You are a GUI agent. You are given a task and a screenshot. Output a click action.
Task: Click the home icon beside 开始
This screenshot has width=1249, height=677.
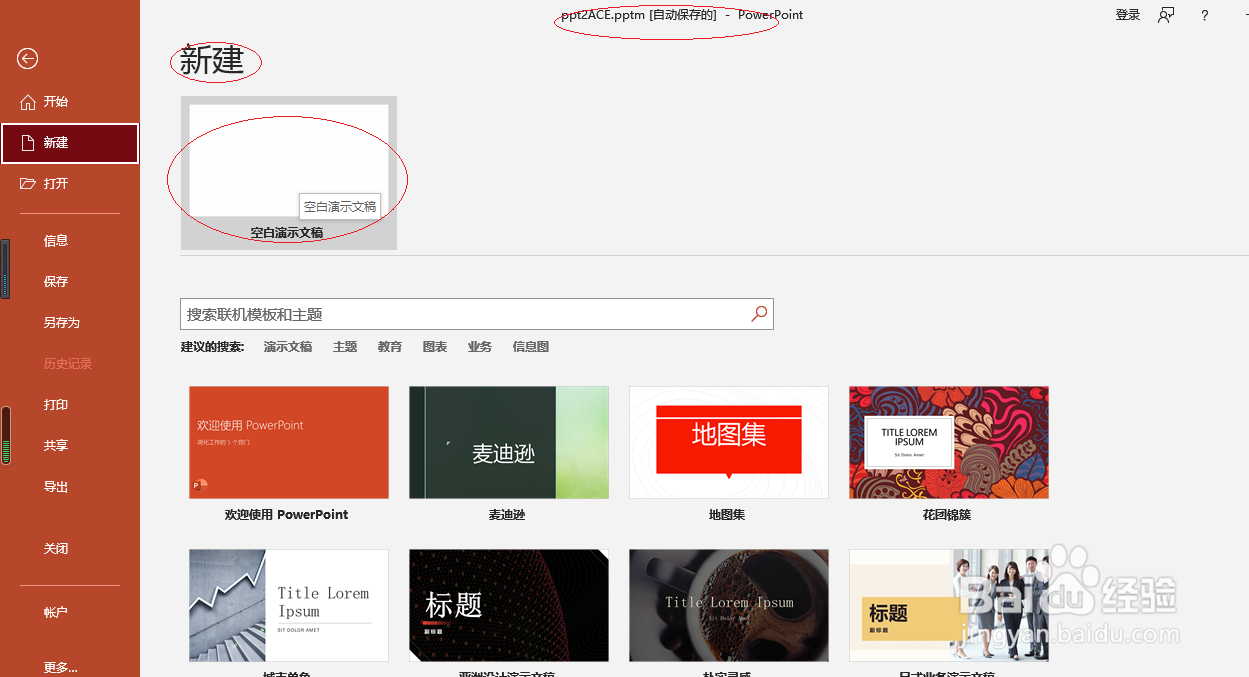[28, 102]
